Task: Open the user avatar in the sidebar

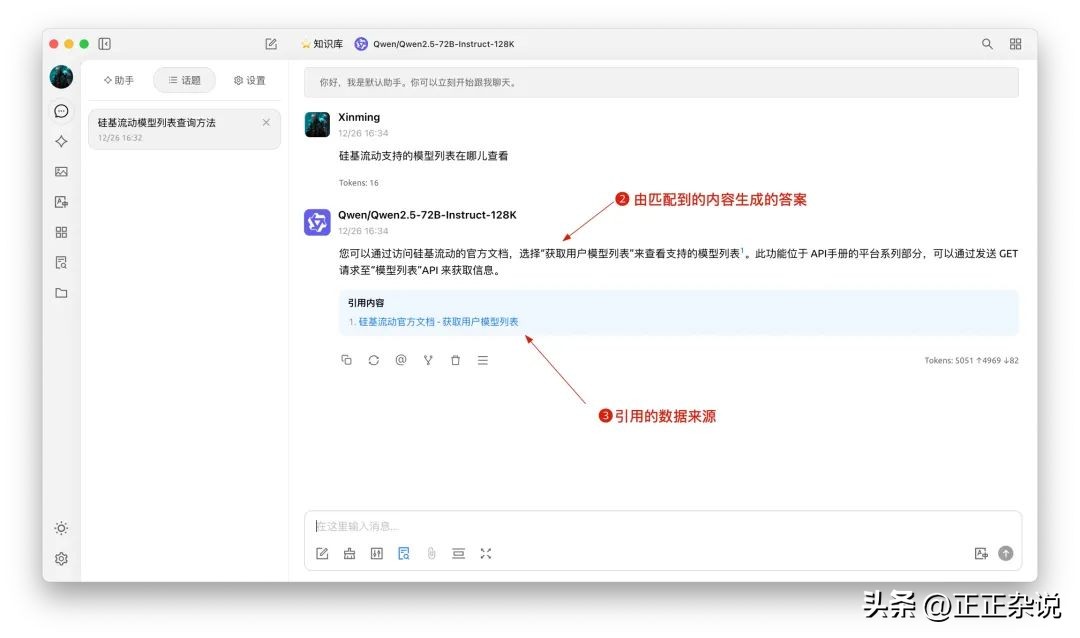Action: [x=61, y=76]
